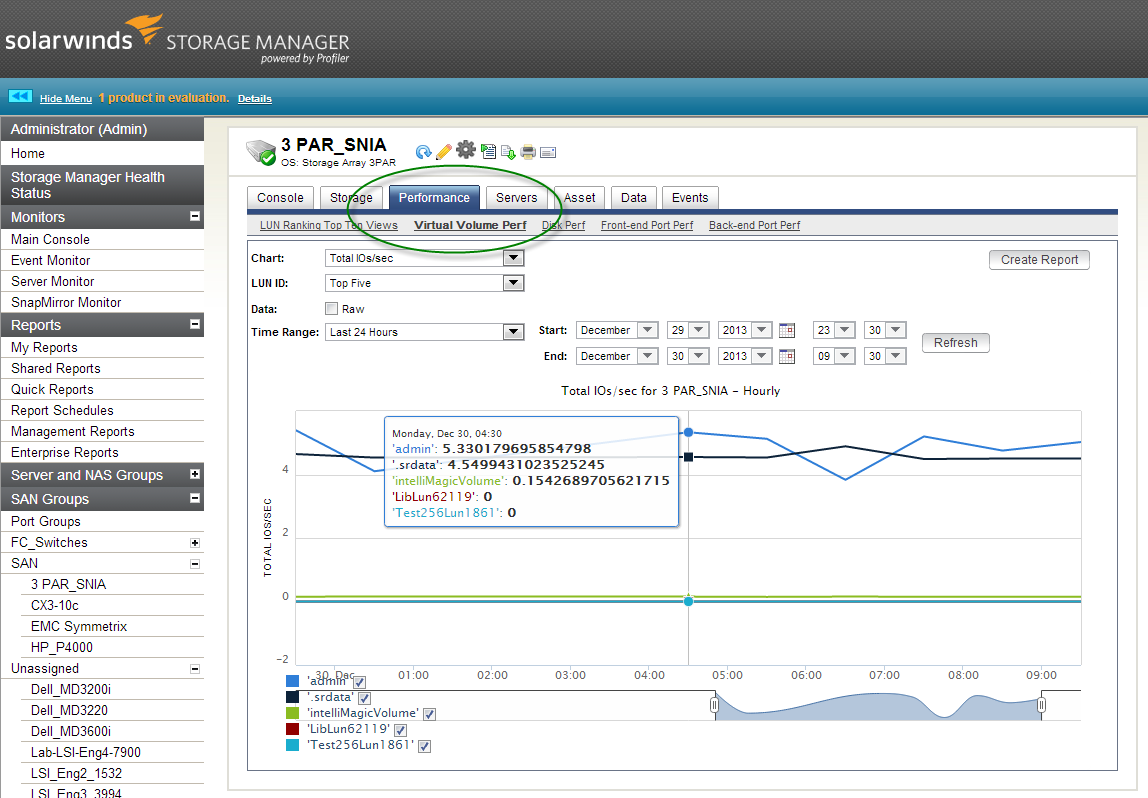Click the Create Report button
This screenshot has width=1148, height=798.
[x=1039, y=260]
